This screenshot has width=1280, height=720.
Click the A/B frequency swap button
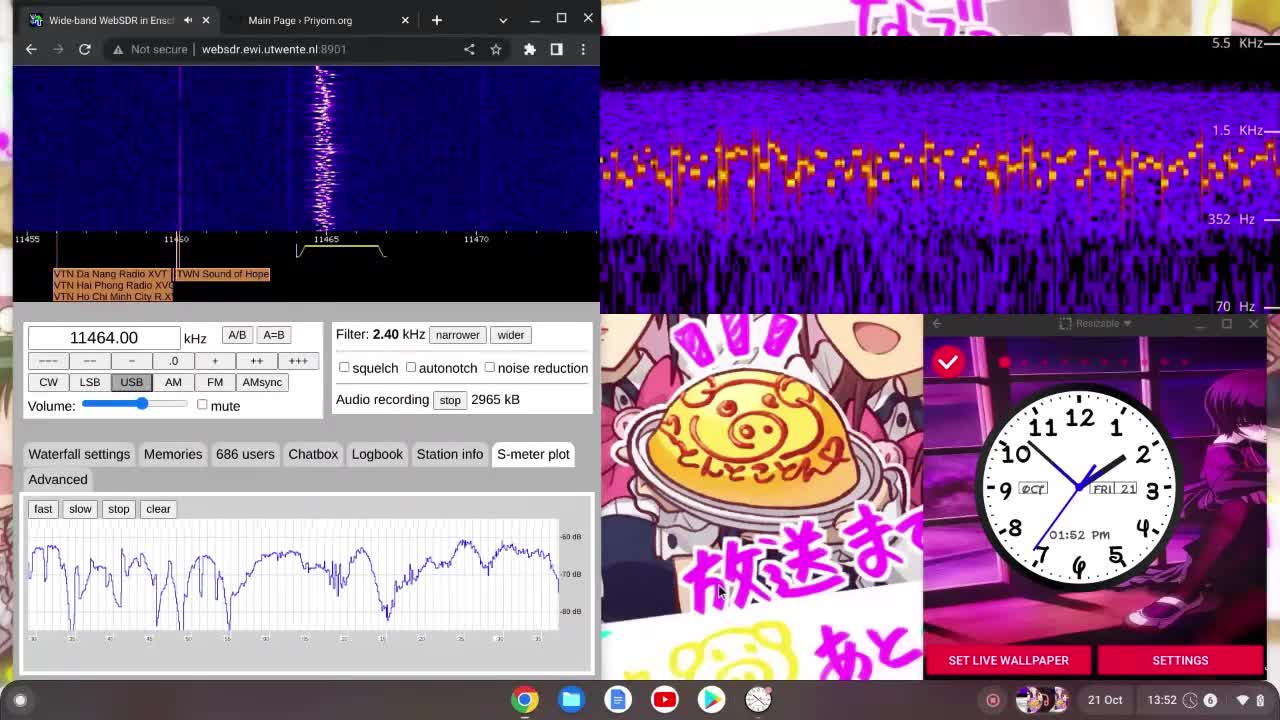pos(237,336)
